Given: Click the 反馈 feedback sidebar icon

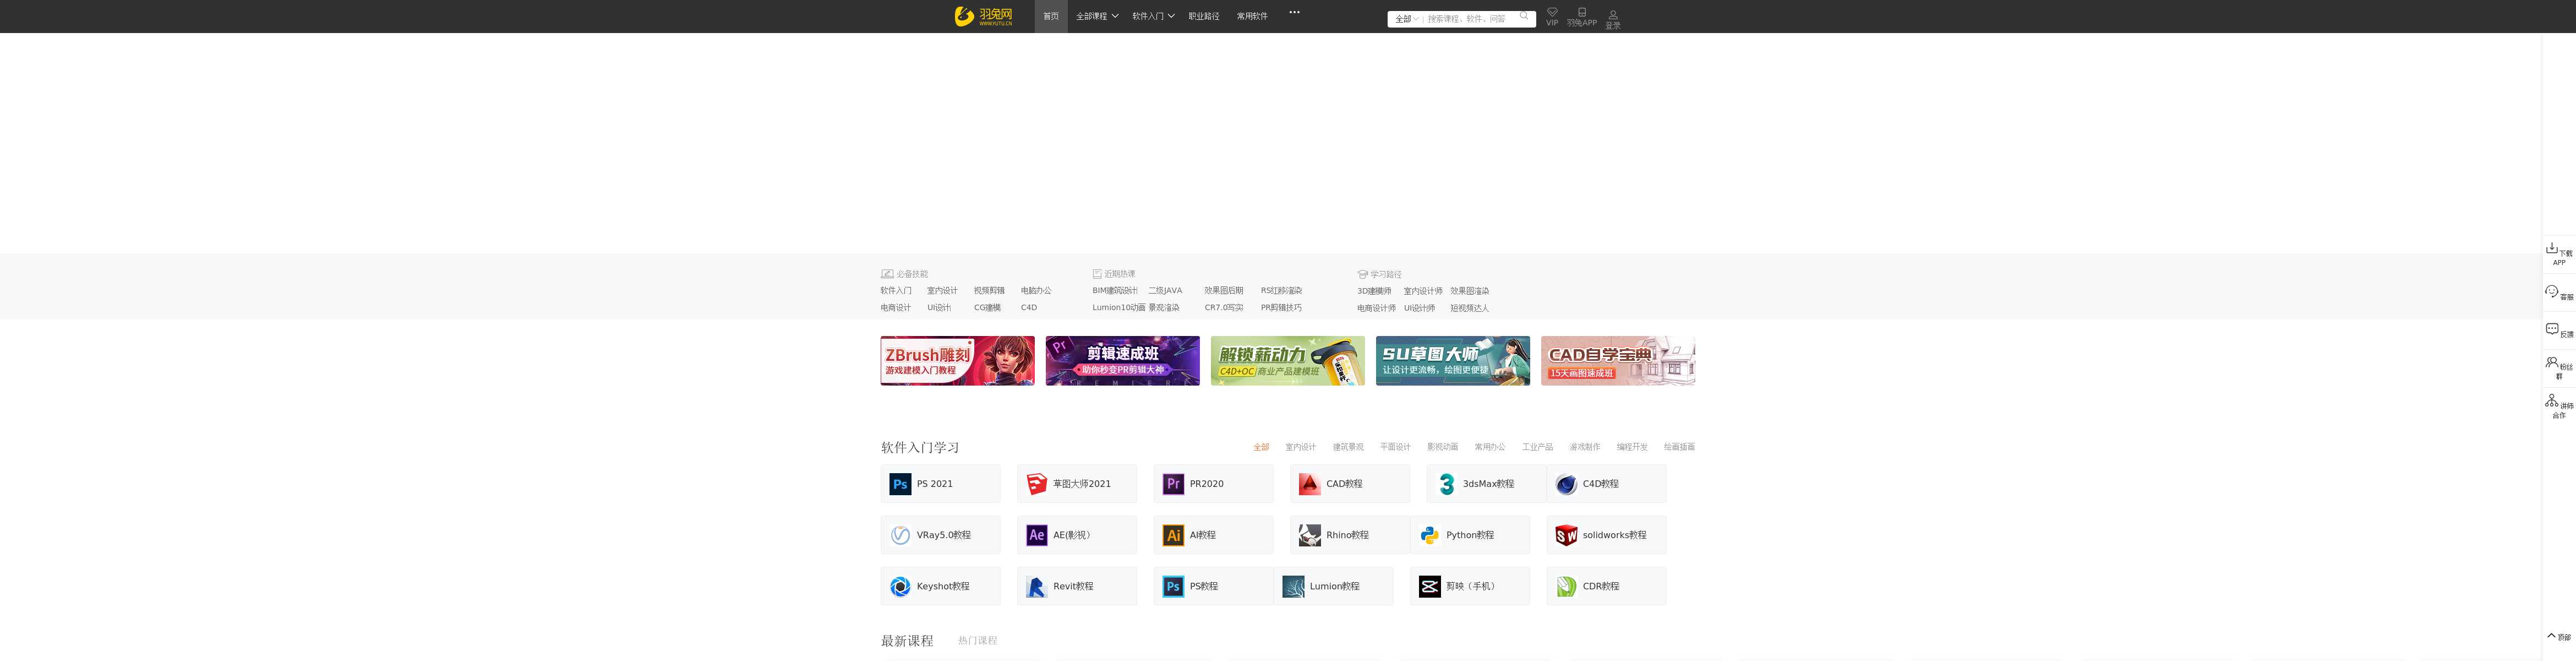Looking at the screenshot, I should pos(2557,330).
